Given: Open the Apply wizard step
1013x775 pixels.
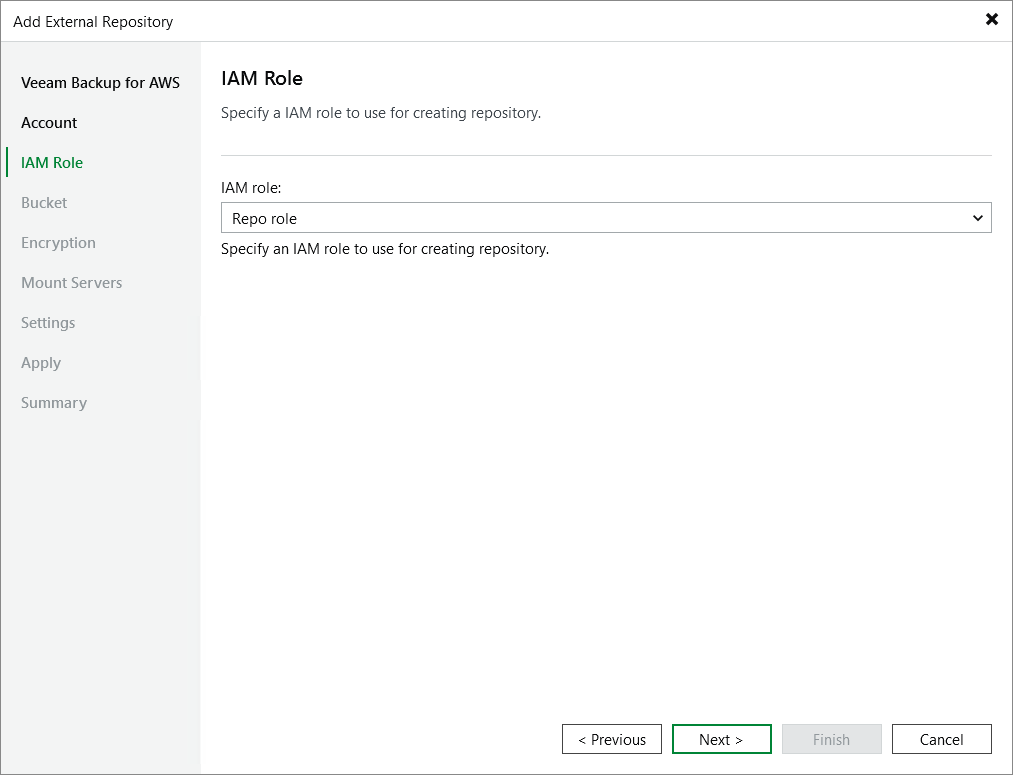Looking at the screenshot, I should pos(41,363).
